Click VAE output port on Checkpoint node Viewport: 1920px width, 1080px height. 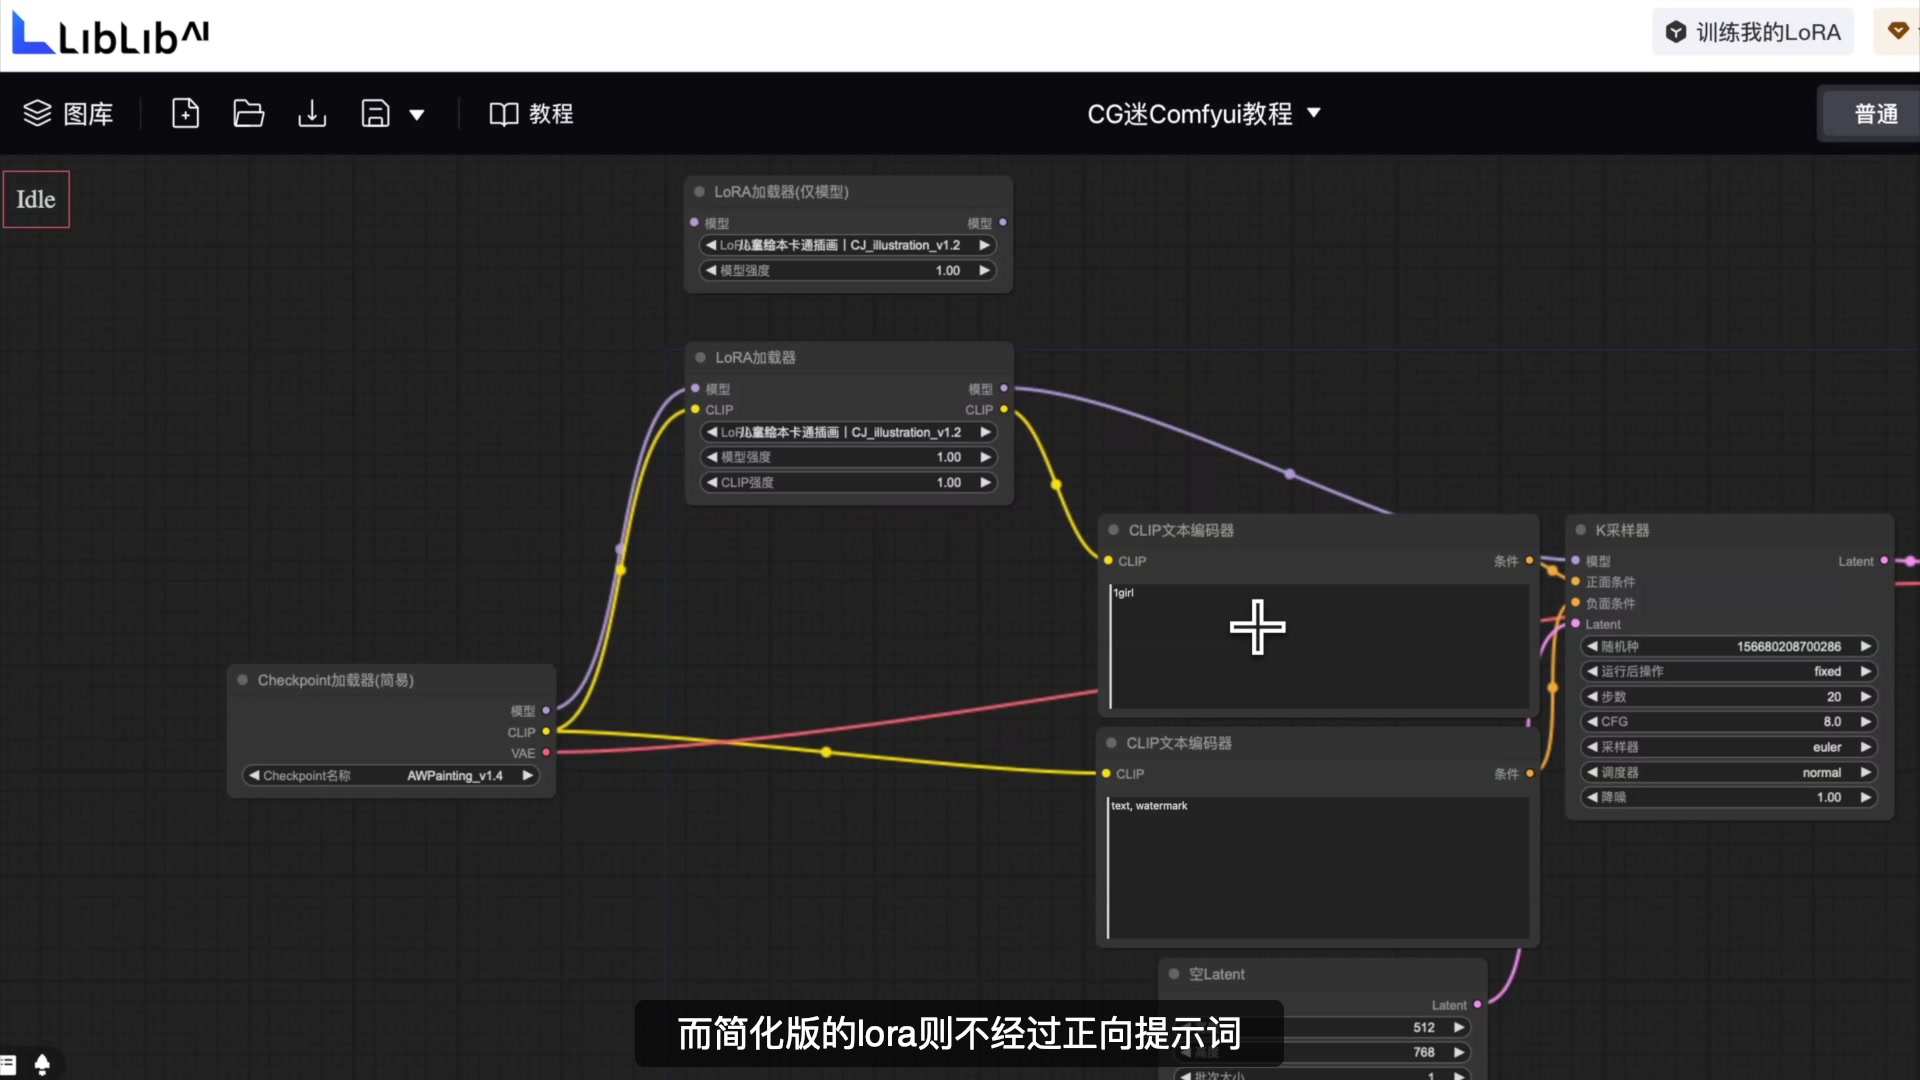546,753
